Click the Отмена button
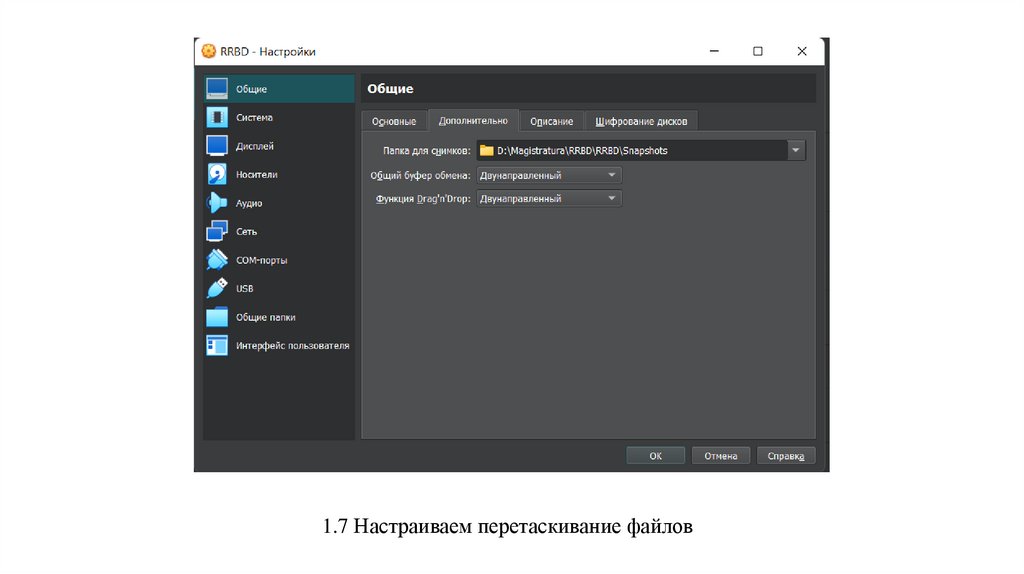The width and height of the screenshot is (1024, 574). point(720,456)
